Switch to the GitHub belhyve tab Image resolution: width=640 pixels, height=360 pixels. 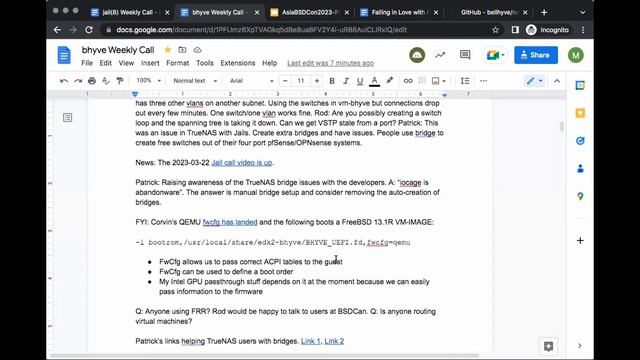(x=489, y=12)
